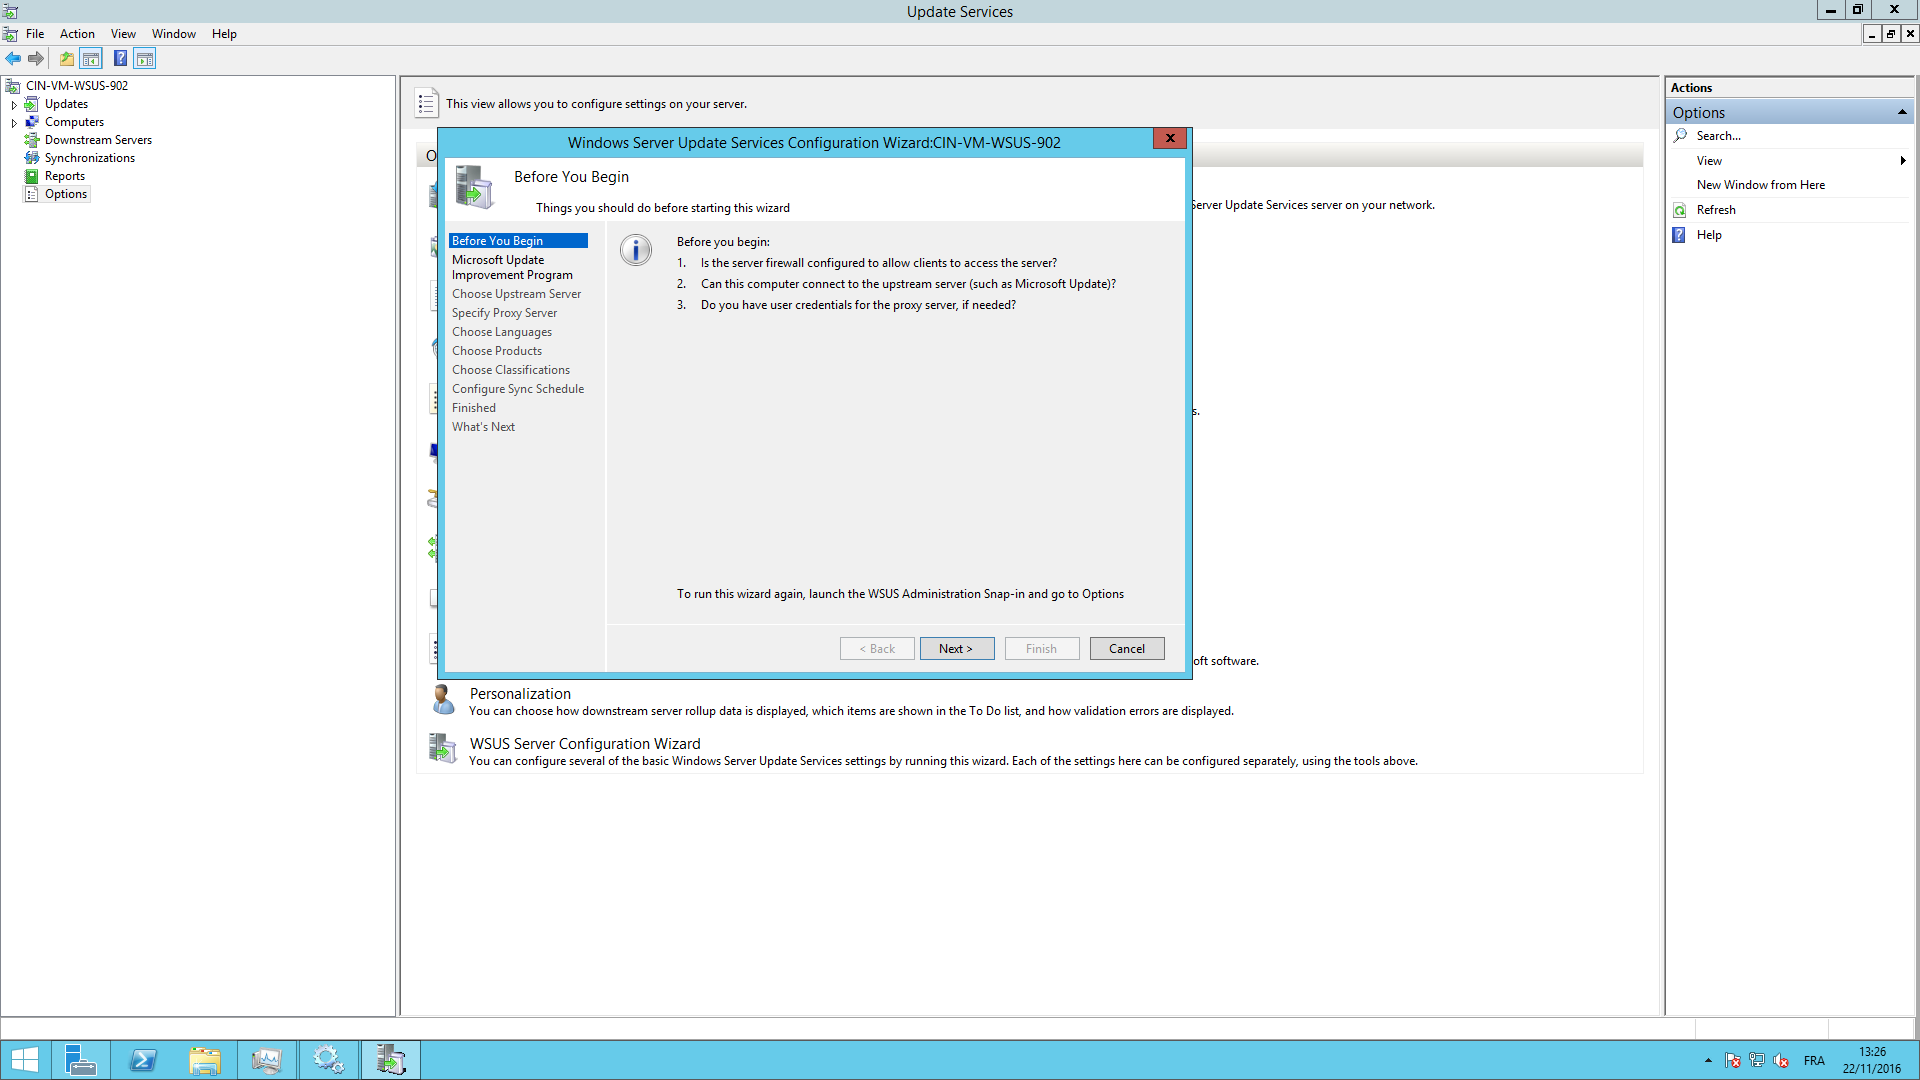This screenshot has height=1080, width=1920.
Task: Collapse the Options section in Actions pane
Action: (1901, 113)
